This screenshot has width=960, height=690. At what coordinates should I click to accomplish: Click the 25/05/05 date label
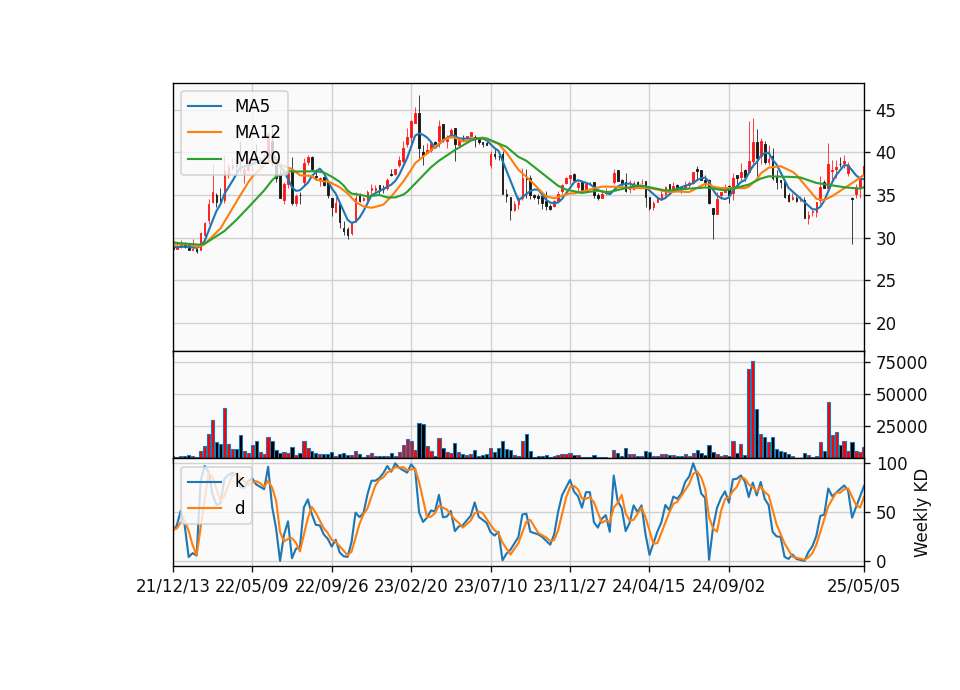pos(864,586)
